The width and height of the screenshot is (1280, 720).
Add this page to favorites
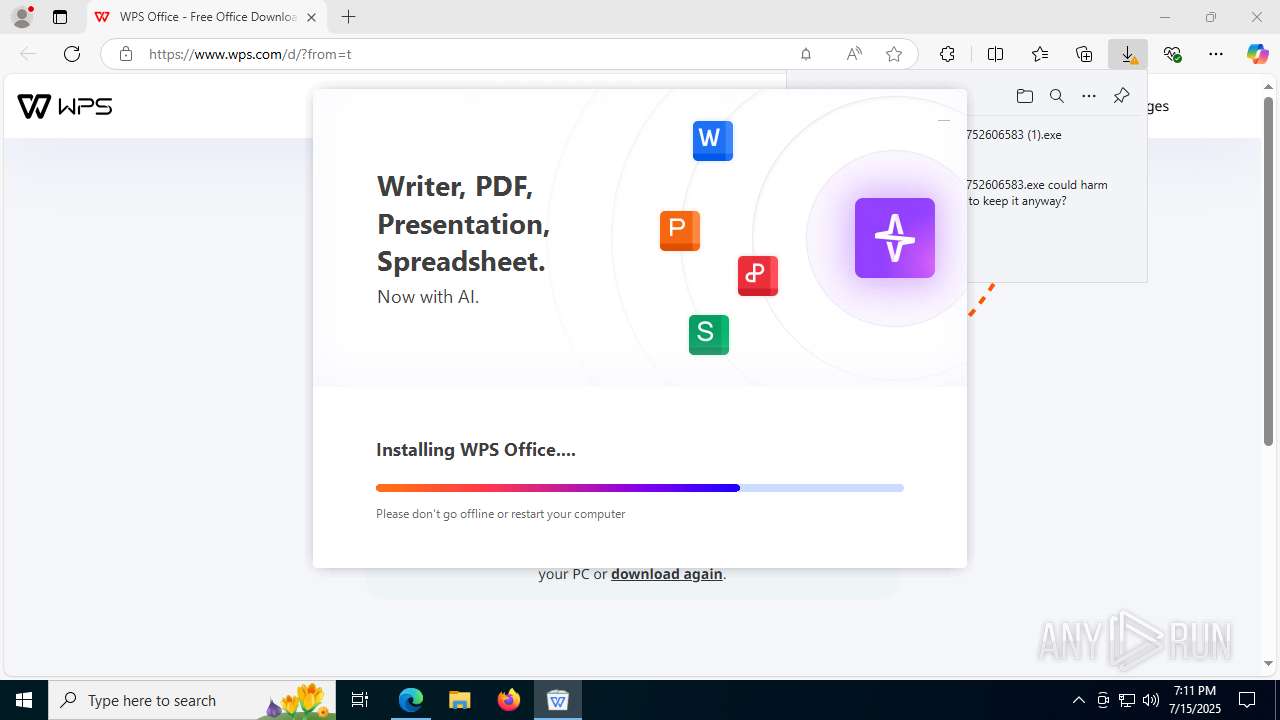tap(894, 54)
